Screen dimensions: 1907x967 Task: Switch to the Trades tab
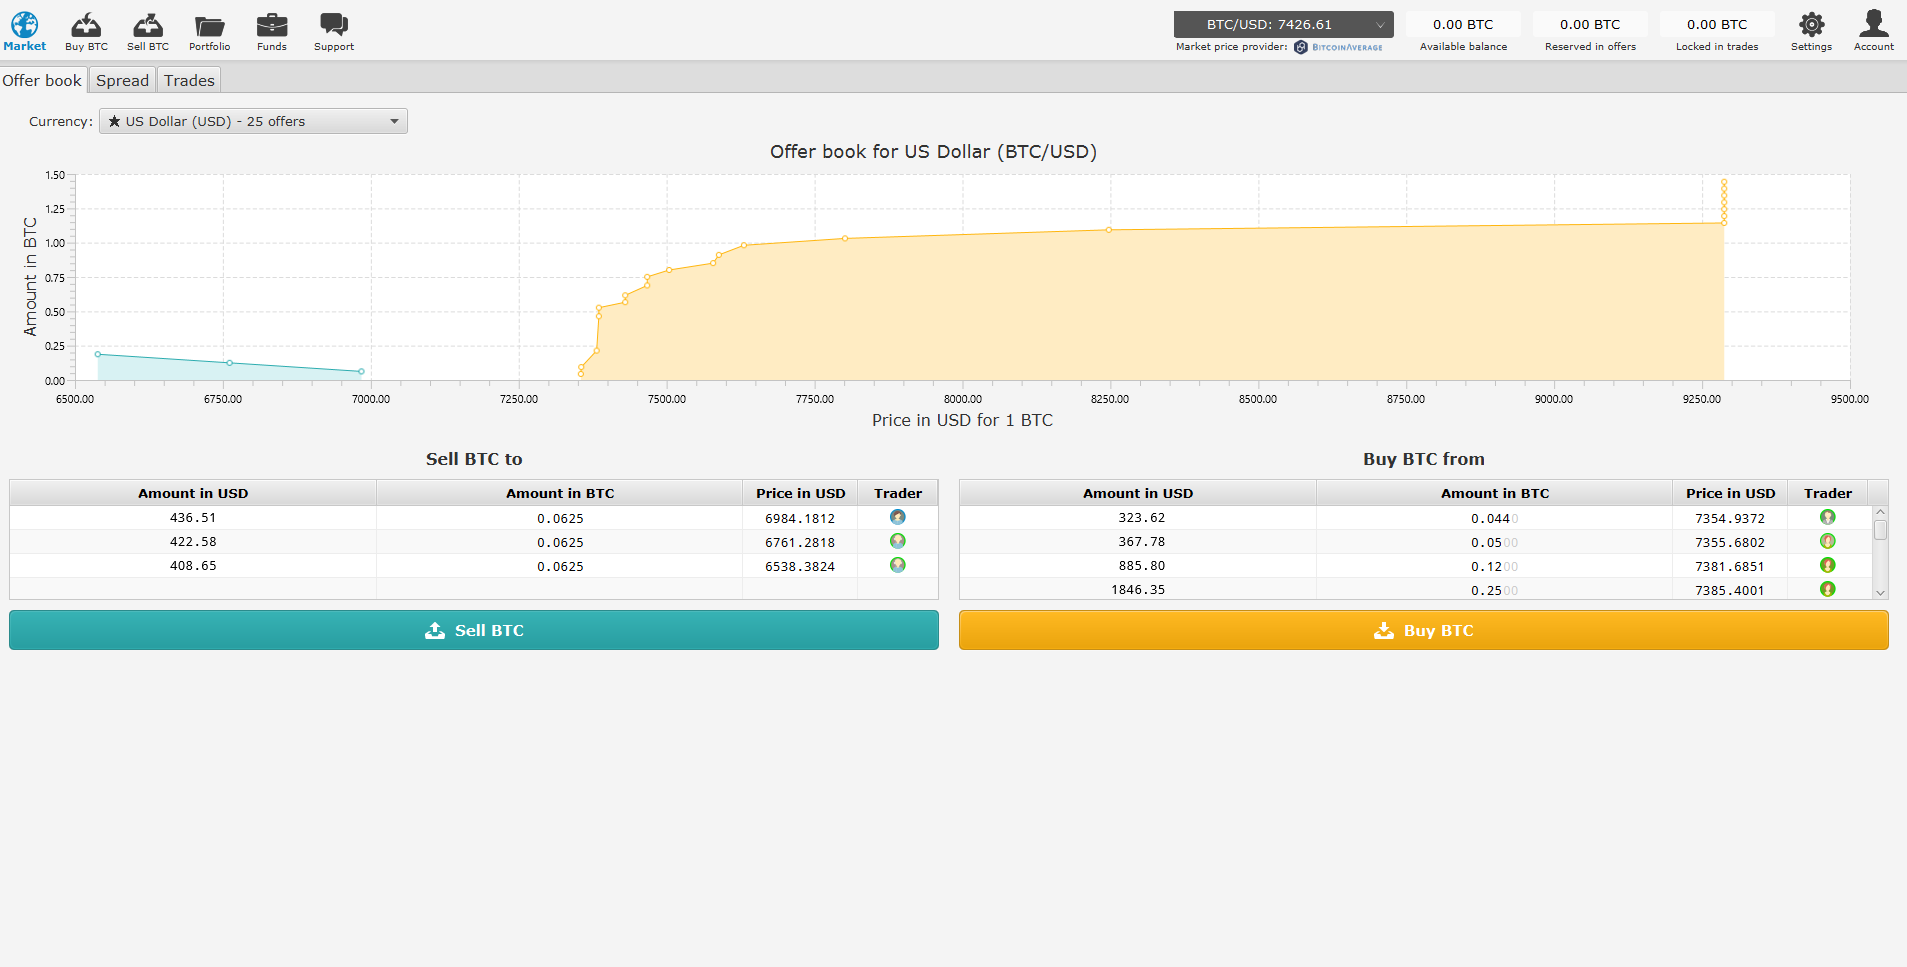pos(189,80)
